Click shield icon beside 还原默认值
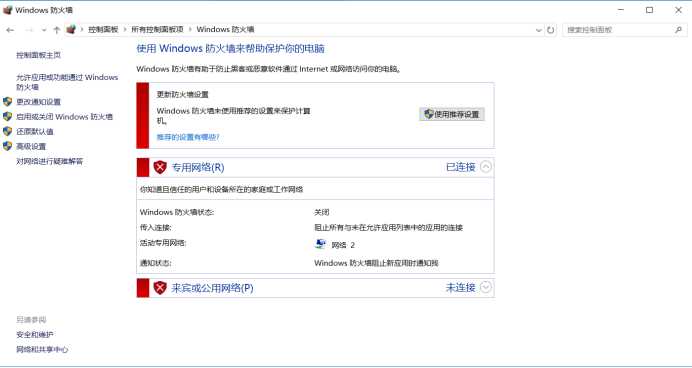 coord(8,131)
